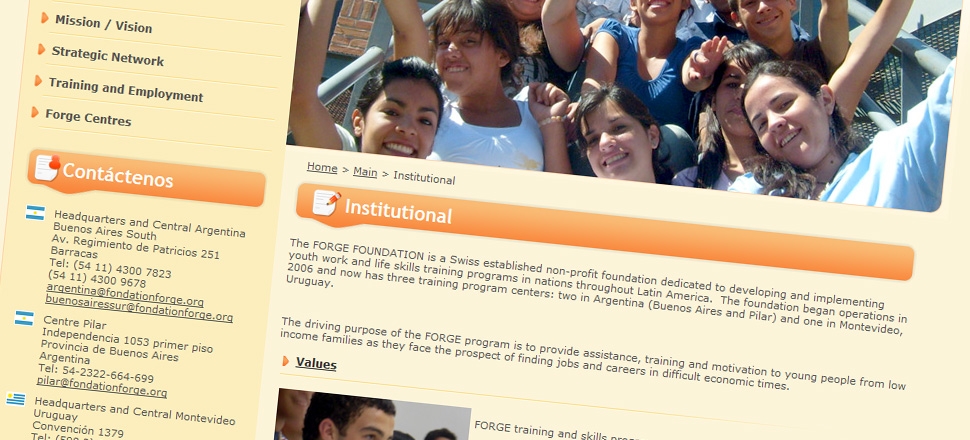Open the Mission / Vision menu item

[x=103, y=24]
